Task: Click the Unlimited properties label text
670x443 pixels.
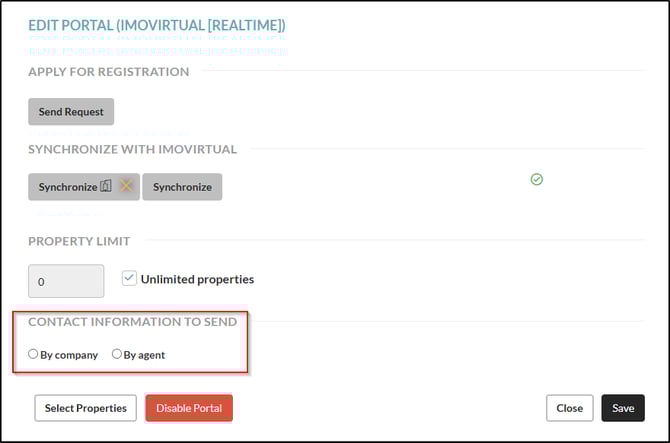Action: click(197, 279)
